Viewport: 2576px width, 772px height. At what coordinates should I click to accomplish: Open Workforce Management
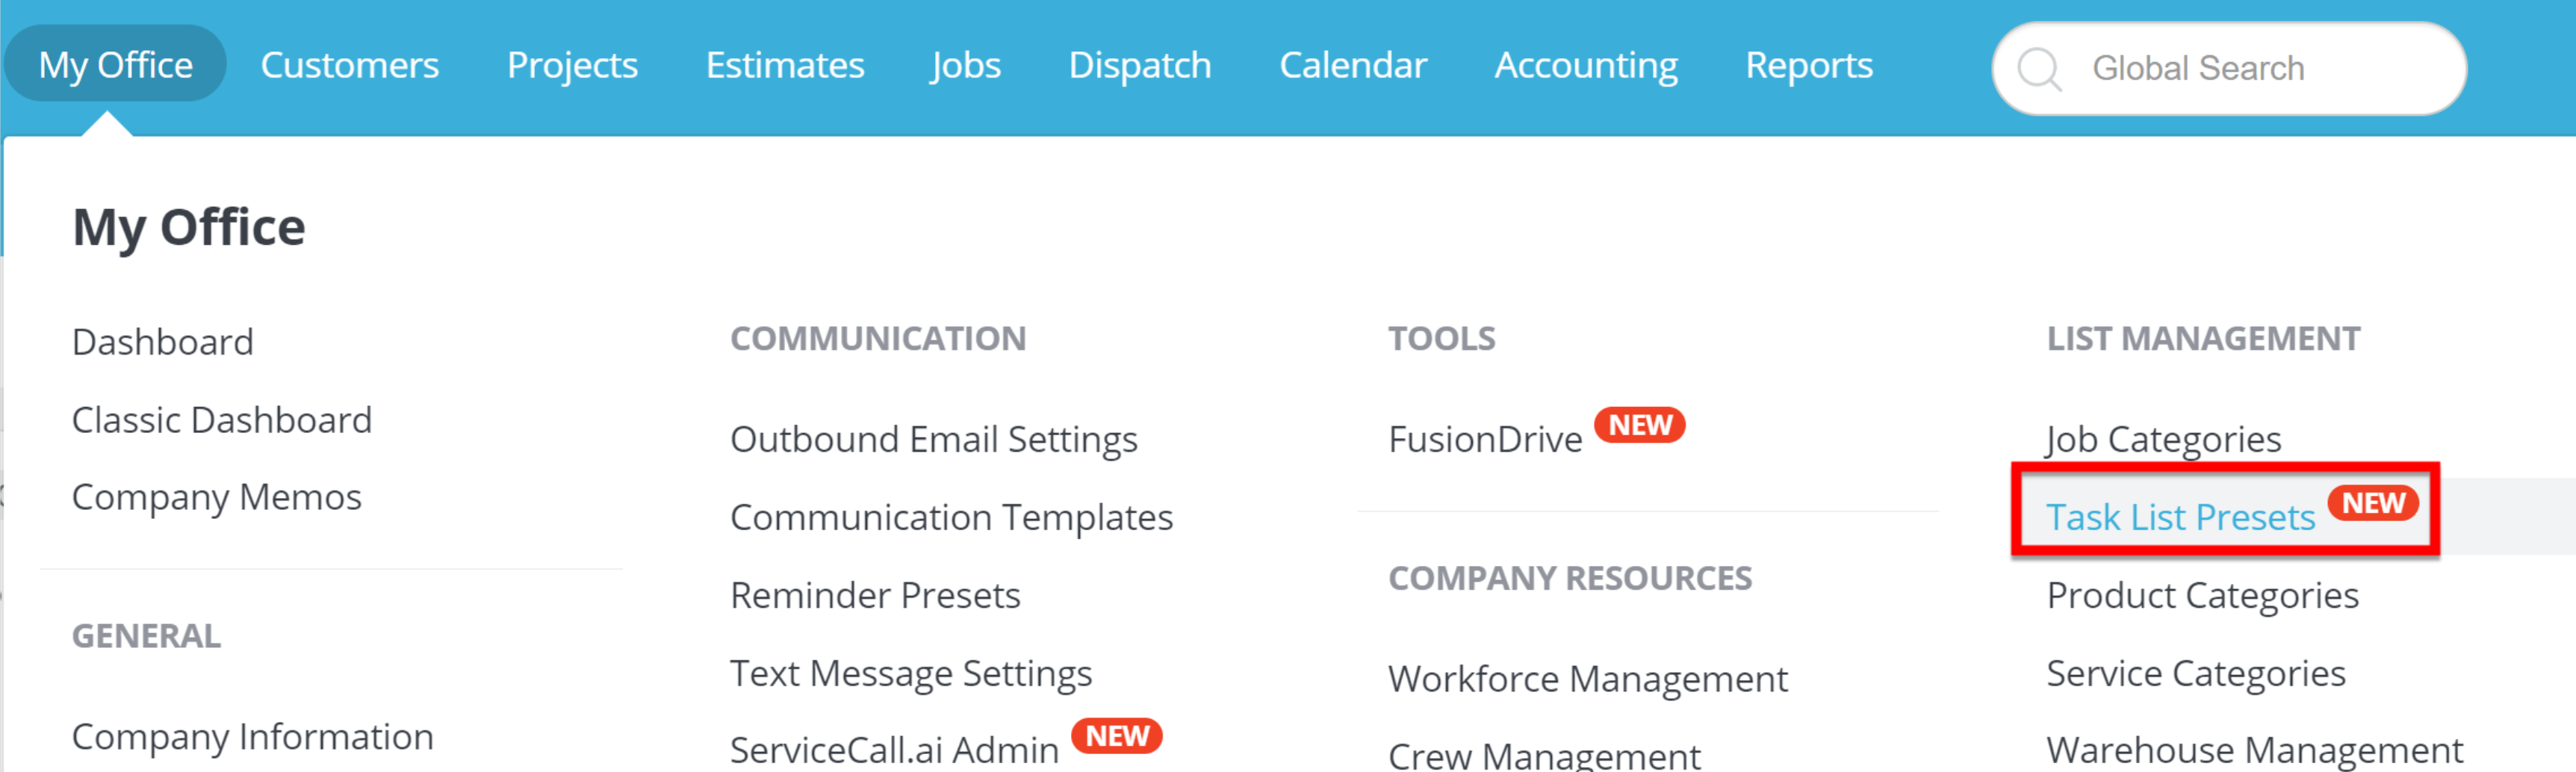pos(1587,679)
